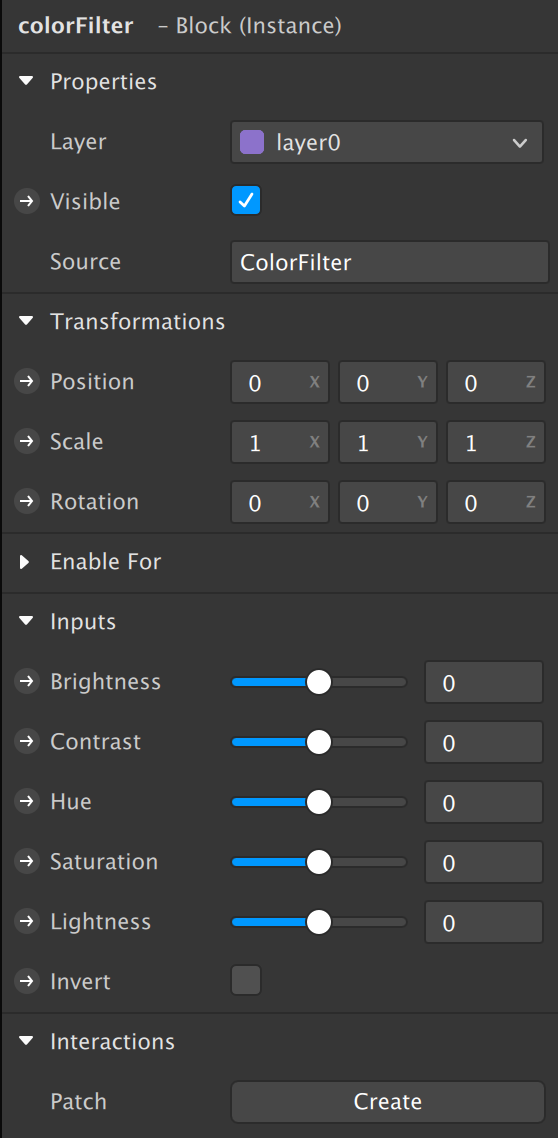Click the arrow icon next to Scale
The image size is (558, 1138).
point(27,442)
